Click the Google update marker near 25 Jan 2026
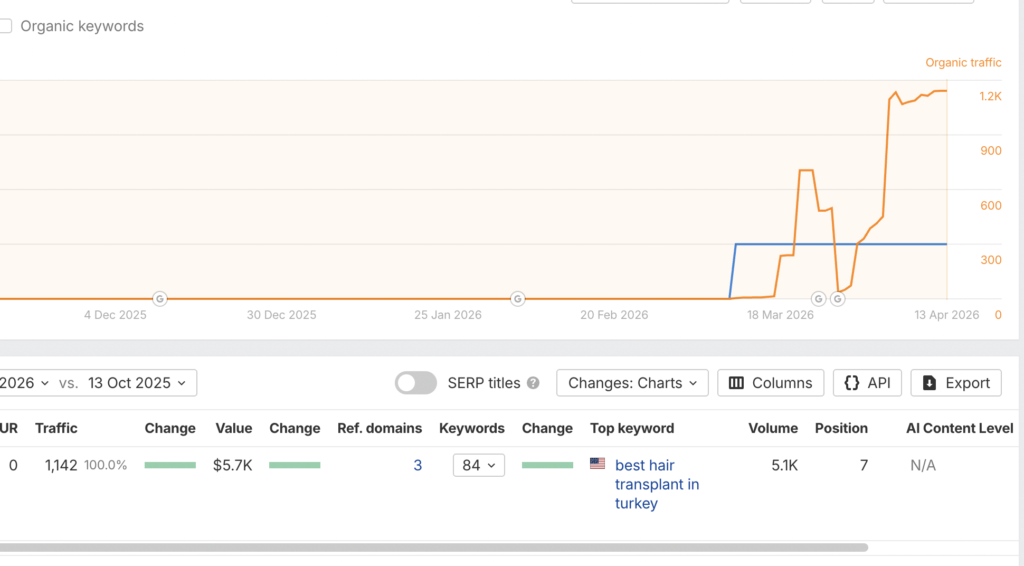Screen dimensions: 1024x566 point(517,298)
